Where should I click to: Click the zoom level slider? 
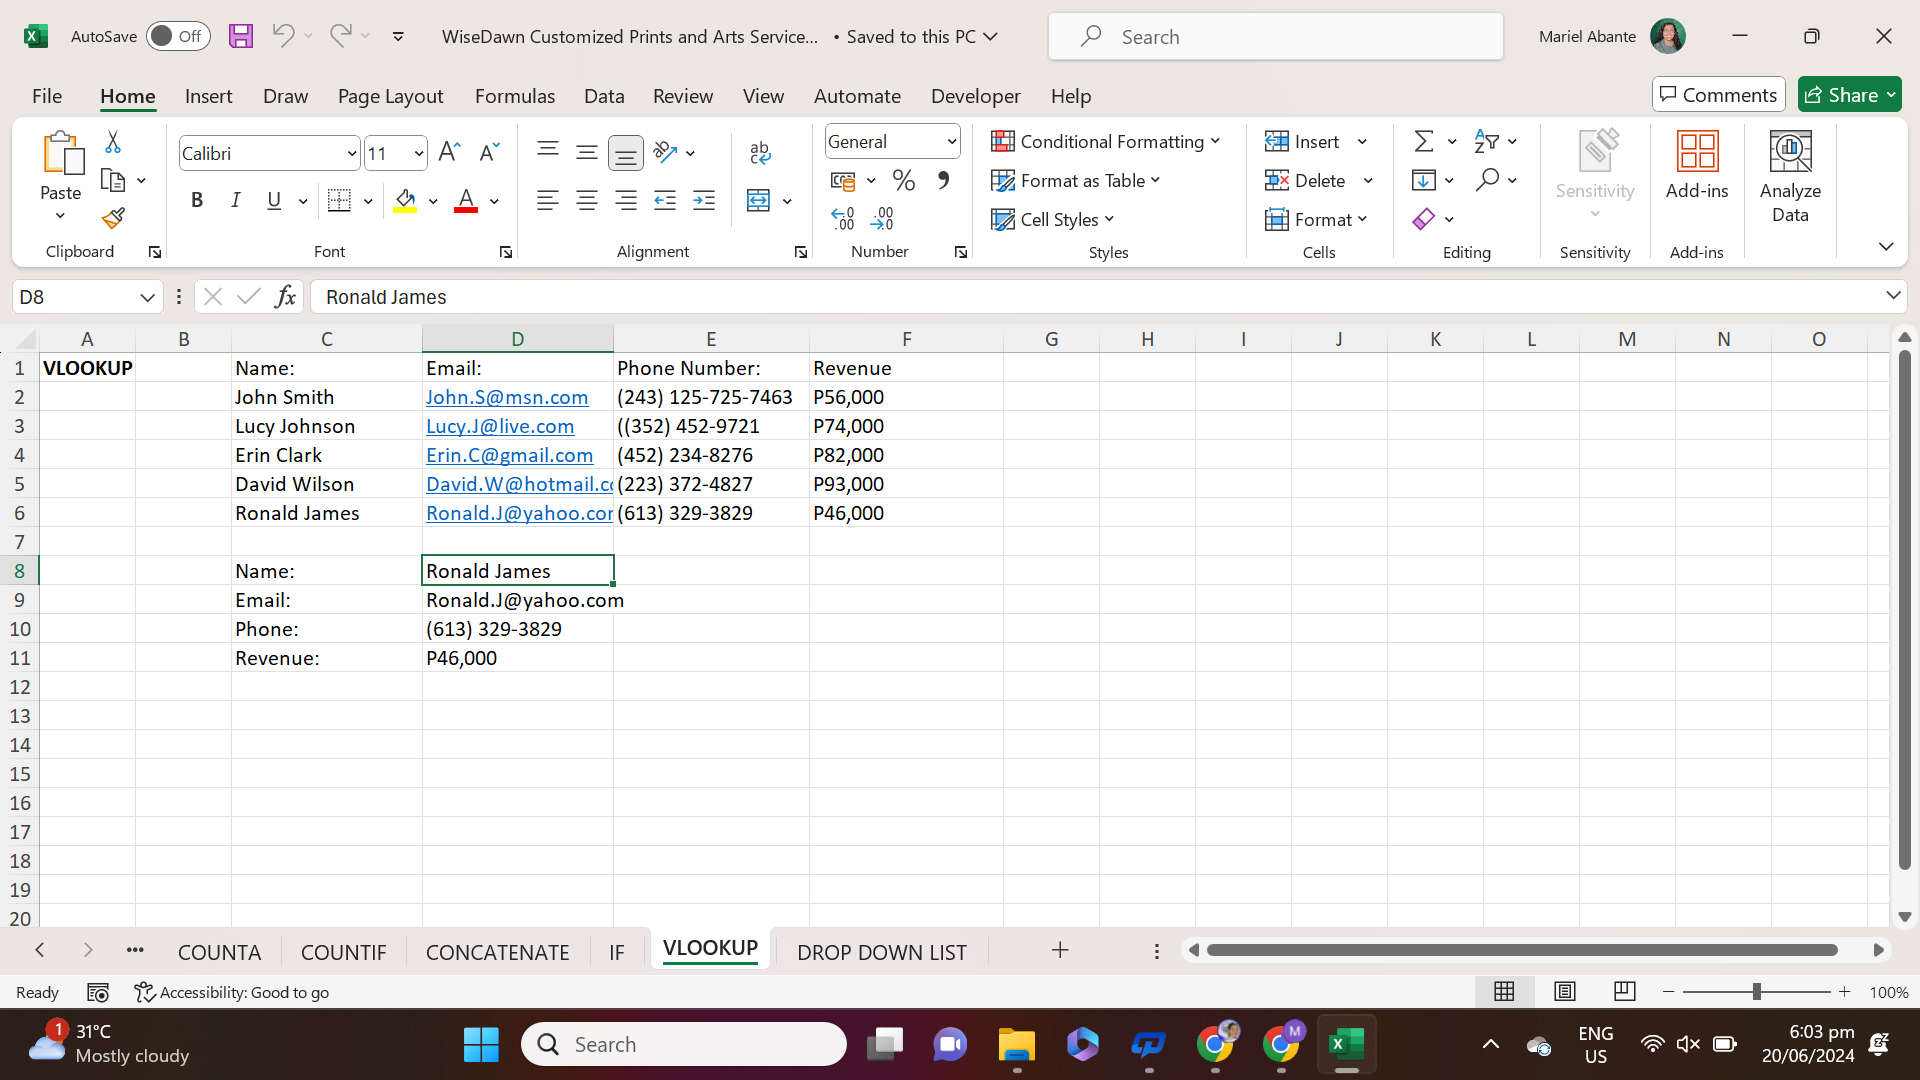click(x=1755, y=992)
